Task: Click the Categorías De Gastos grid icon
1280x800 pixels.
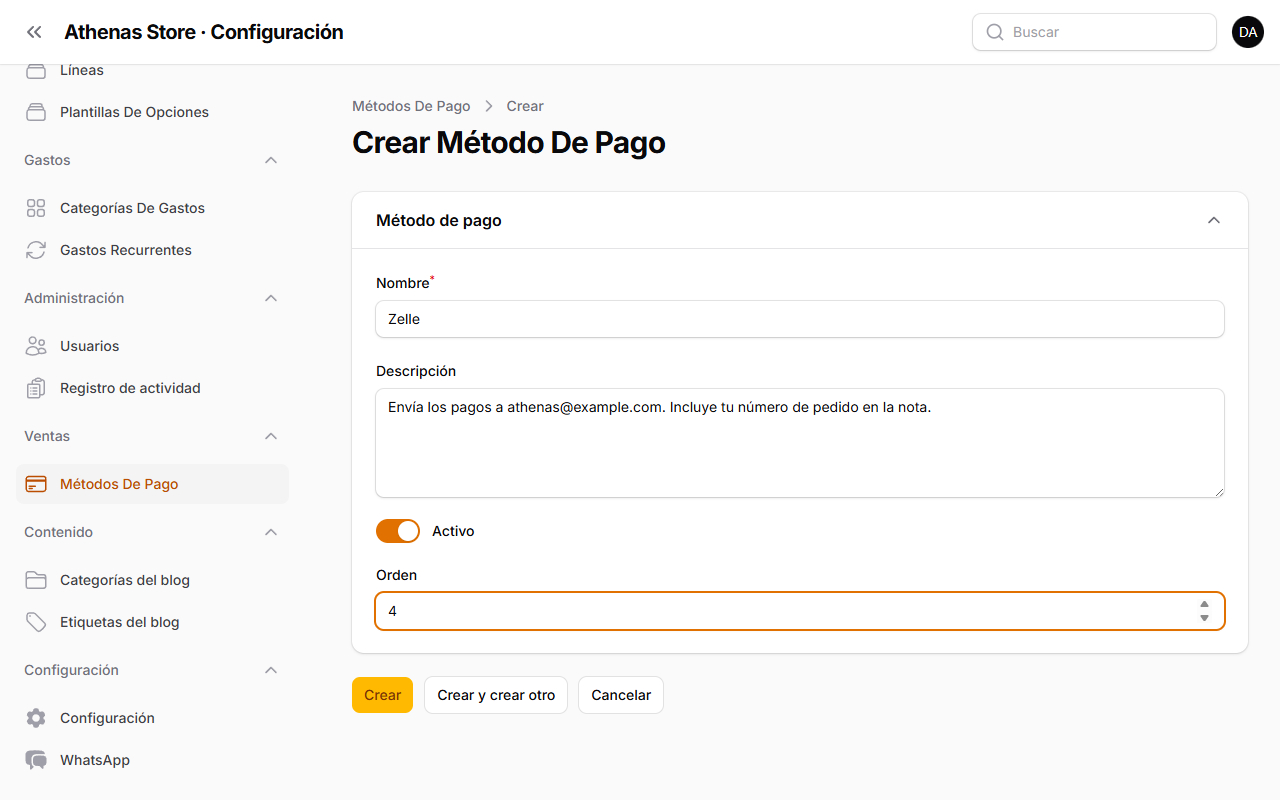Action: [36, 208]
